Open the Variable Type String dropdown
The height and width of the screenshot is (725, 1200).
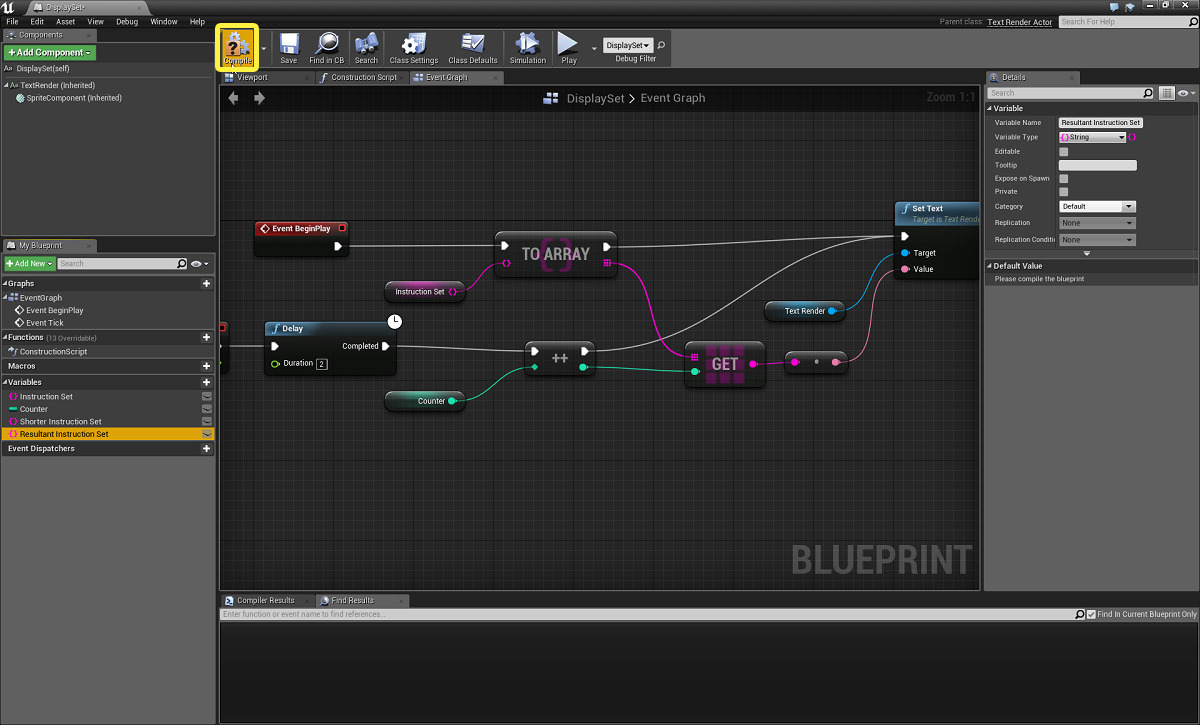[1092, 137]
